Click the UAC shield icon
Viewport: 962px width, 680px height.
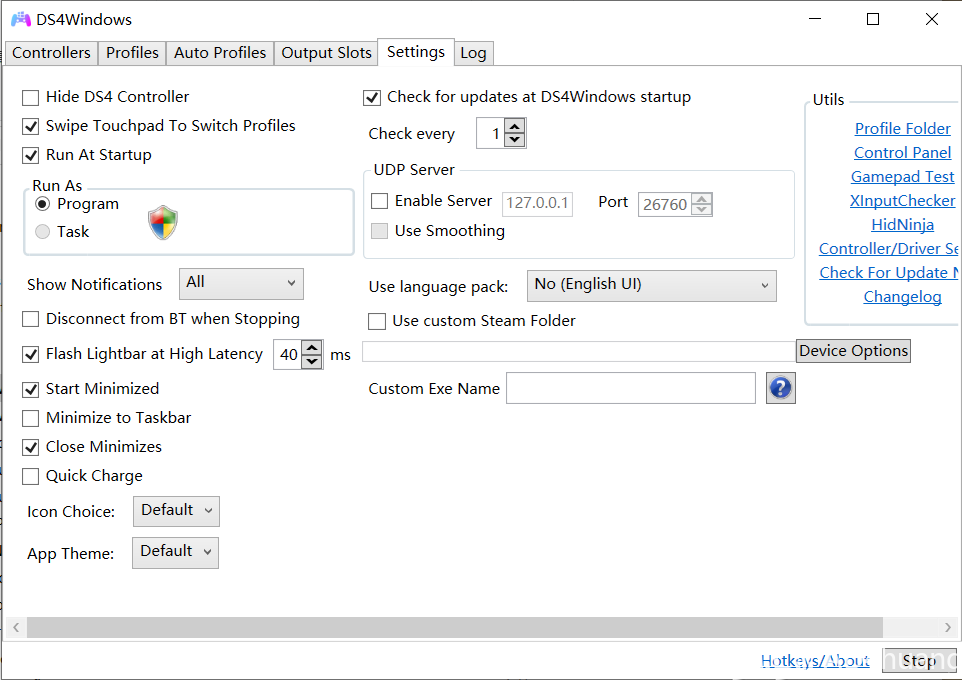click(163, 222)
